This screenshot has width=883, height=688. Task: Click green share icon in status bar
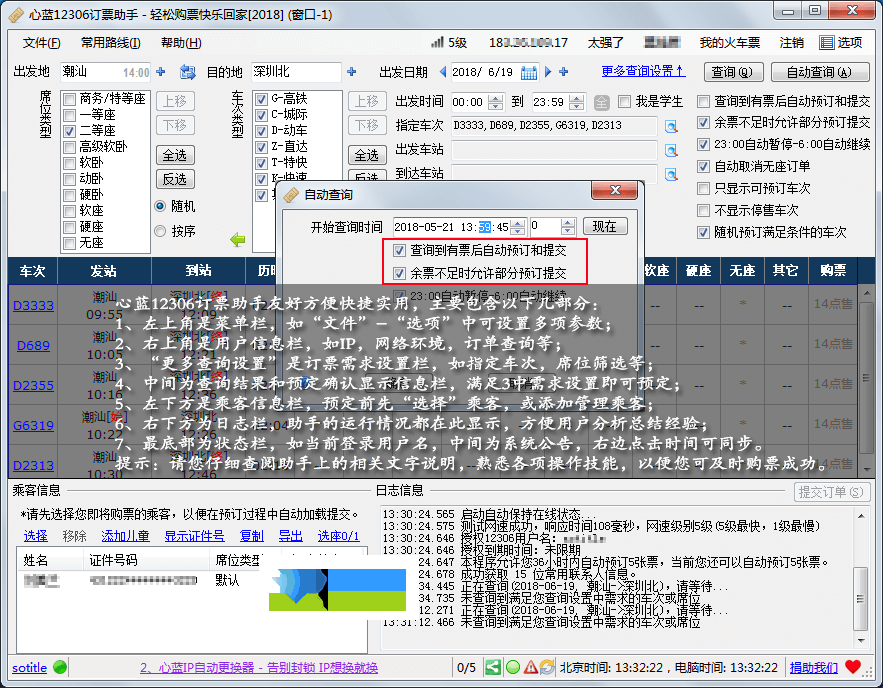tap(493, 668)
